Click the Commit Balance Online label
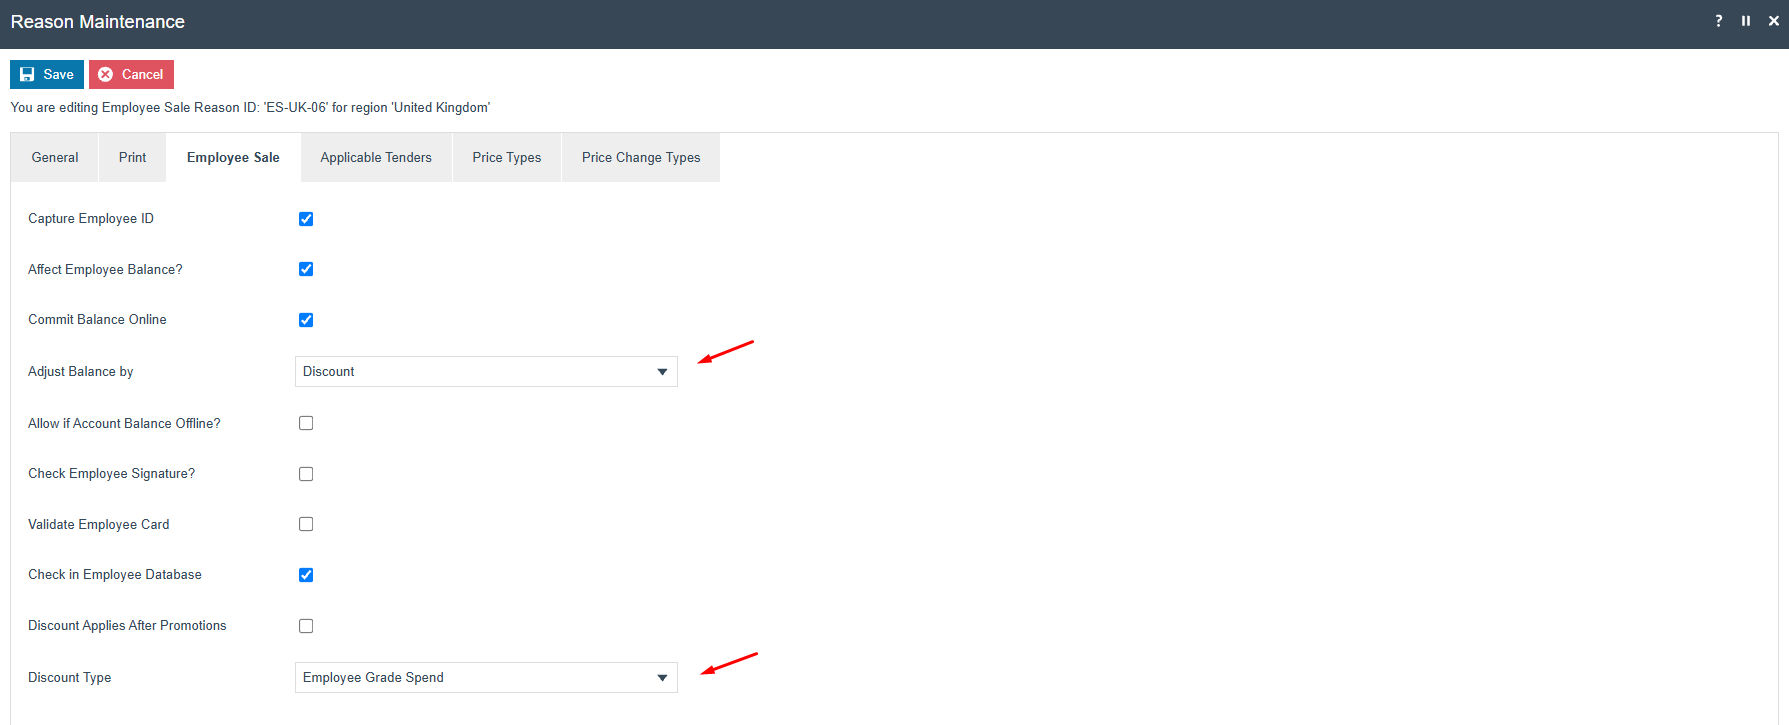This screenshot has height=725, width=1789. pos(97,319)
